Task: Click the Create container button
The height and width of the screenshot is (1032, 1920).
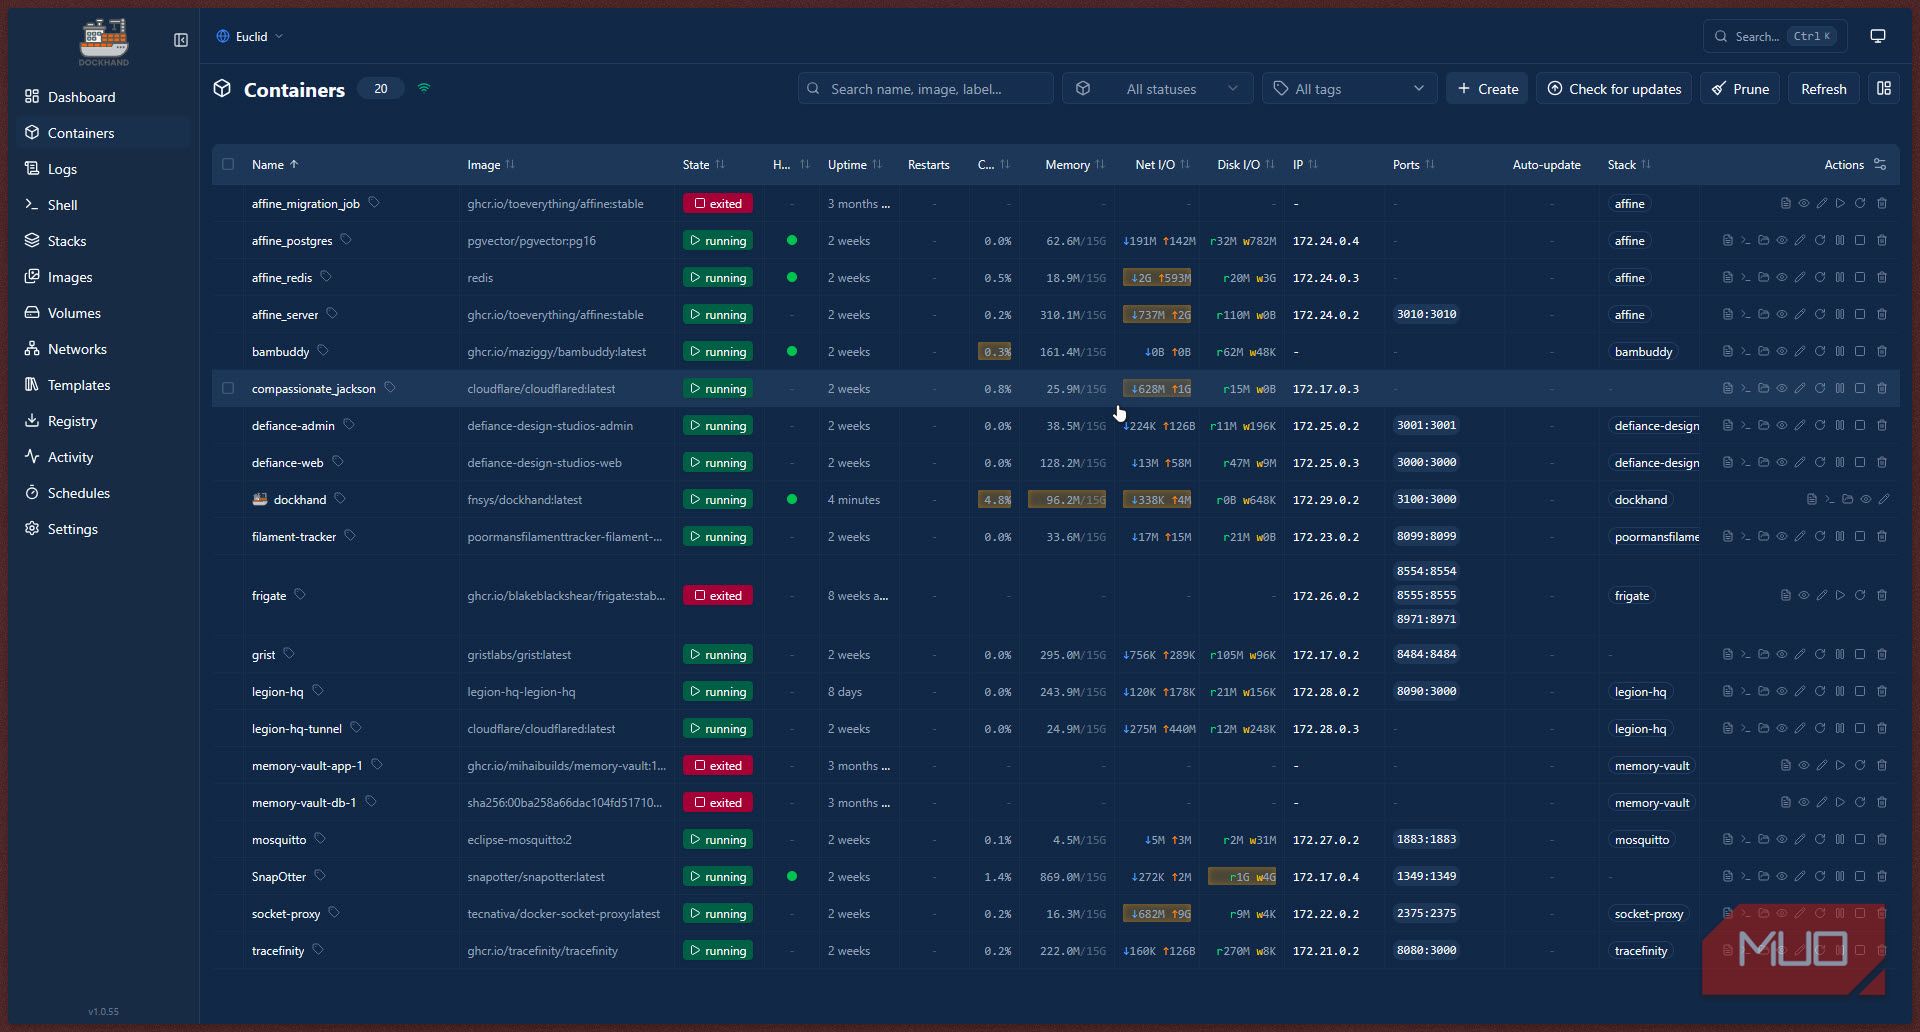Action: (1487, 88)
